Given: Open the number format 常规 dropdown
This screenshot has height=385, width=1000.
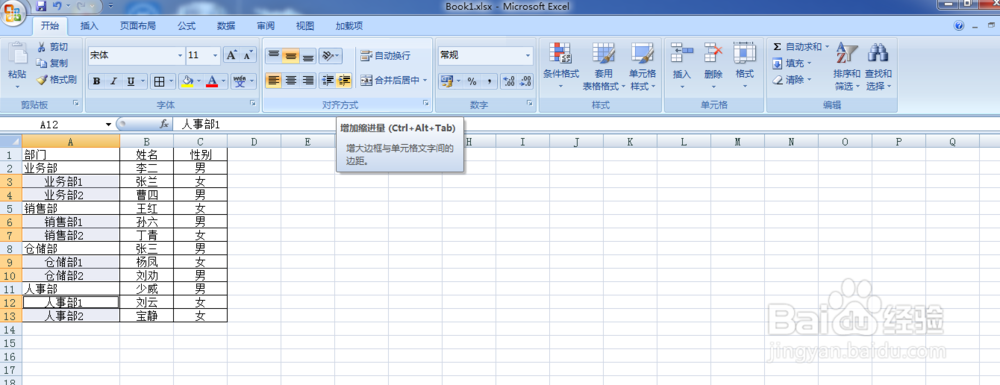Looking at the screenshot, I should click(x=528, y=55).
